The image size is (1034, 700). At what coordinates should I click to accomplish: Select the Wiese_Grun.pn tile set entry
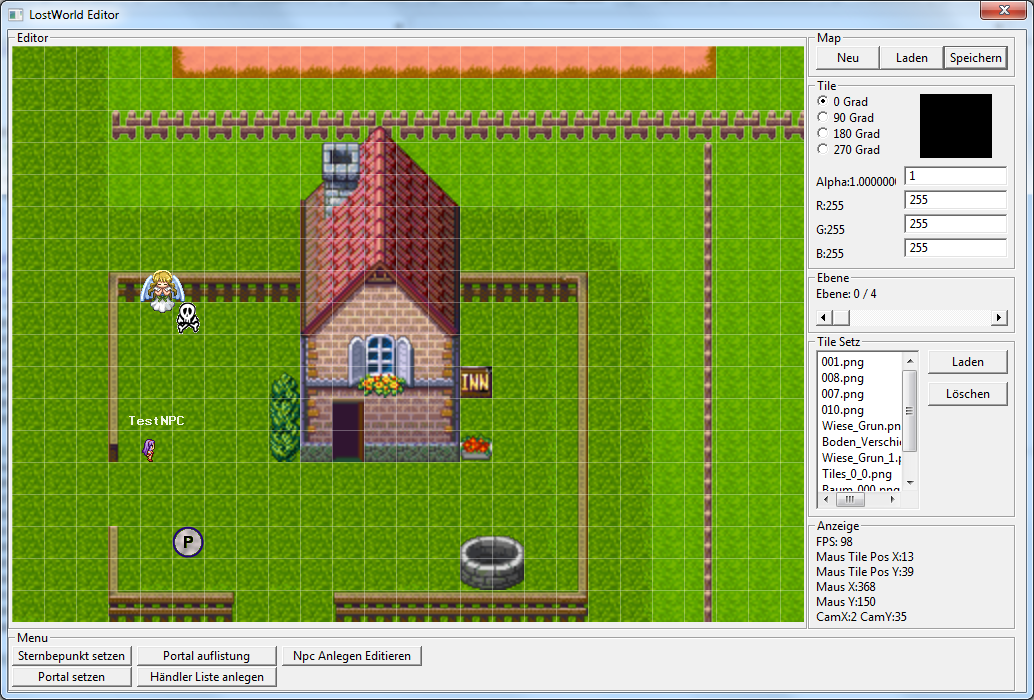click(x=861, y=426)
